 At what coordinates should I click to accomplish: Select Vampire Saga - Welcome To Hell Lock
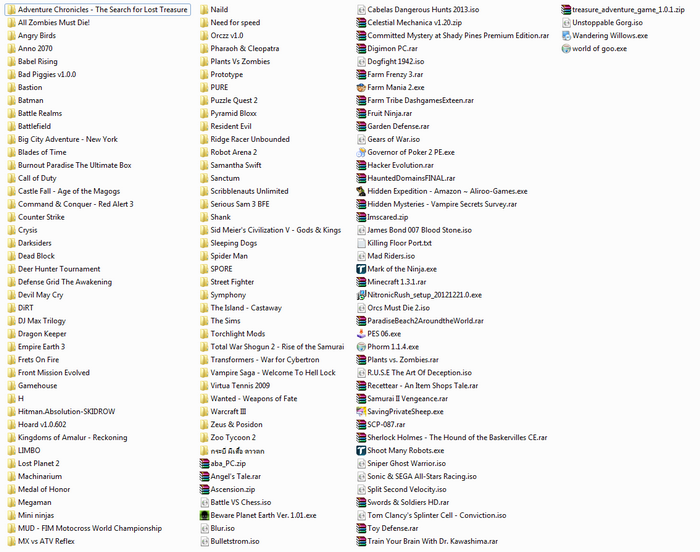click(x=273, y=372)
